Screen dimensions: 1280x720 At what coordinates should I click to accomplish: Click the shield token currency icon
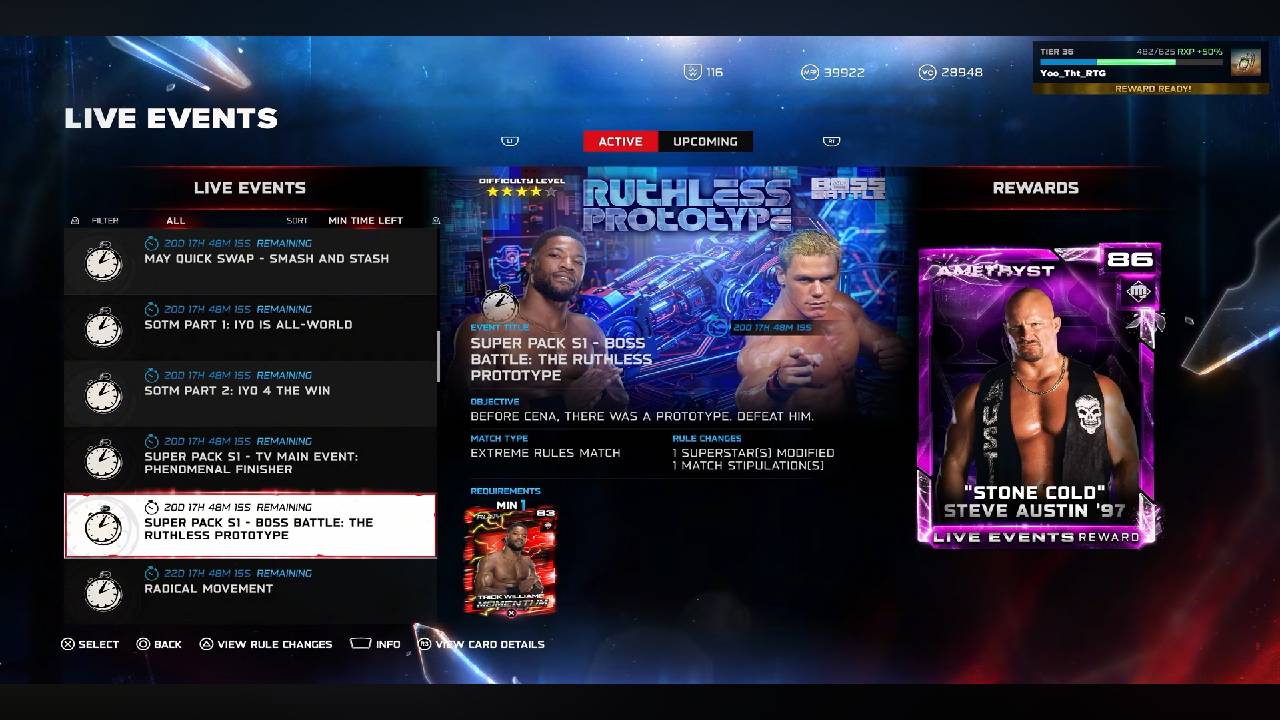point(691,72)
